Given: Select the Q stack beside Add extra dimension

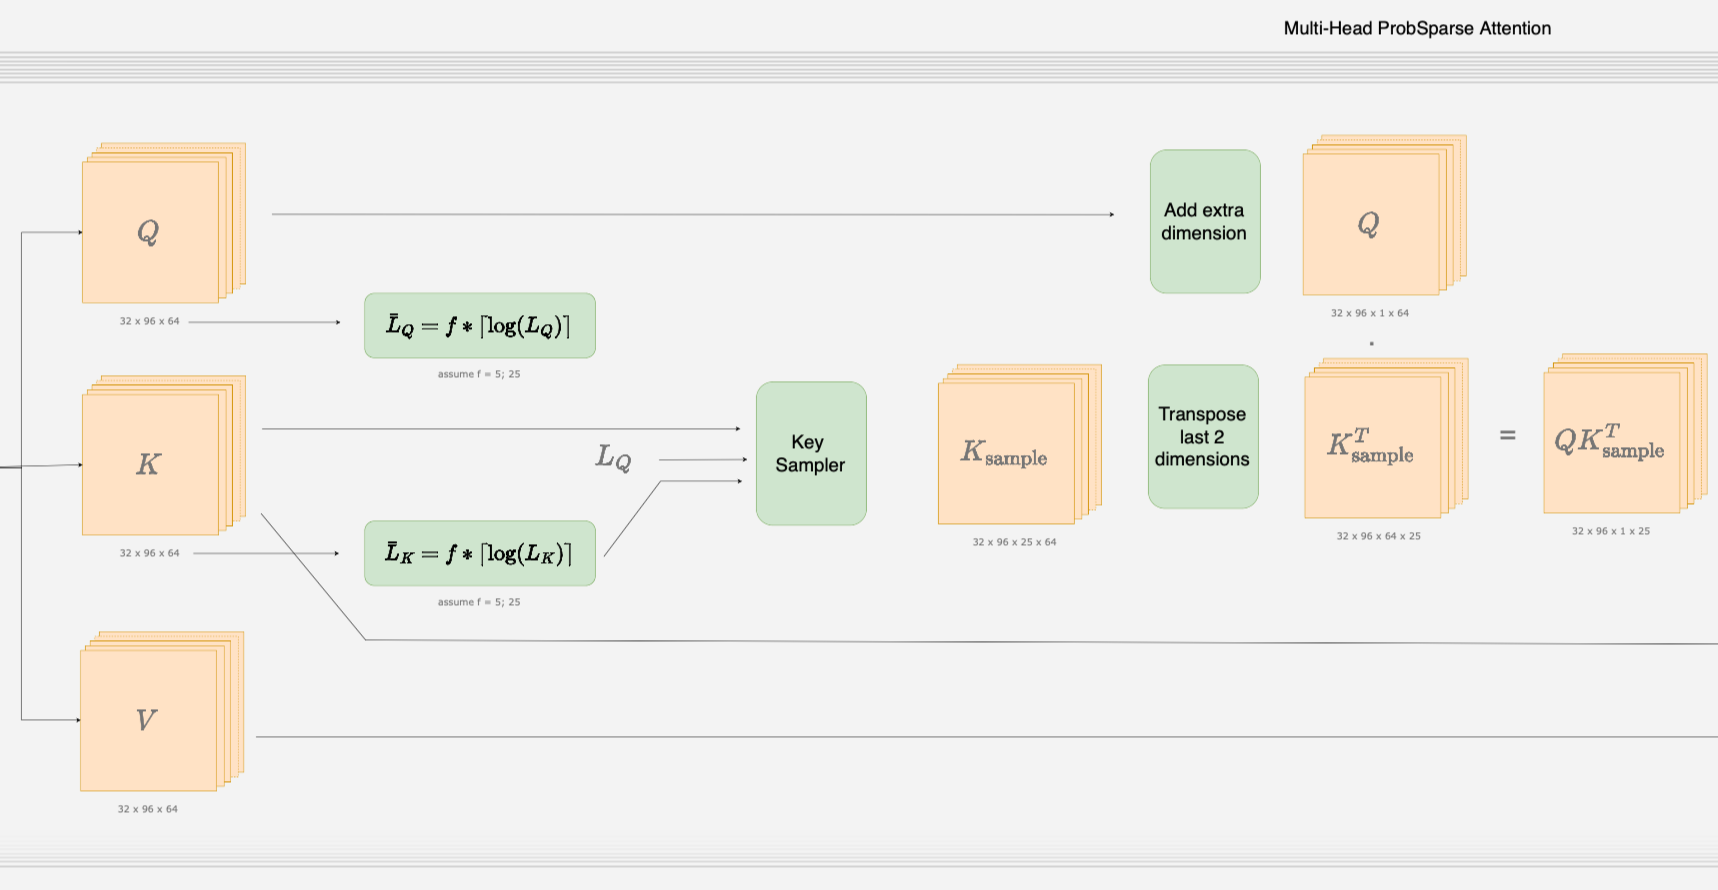Looking at the screenshot, I should (x=1371, y=224).
